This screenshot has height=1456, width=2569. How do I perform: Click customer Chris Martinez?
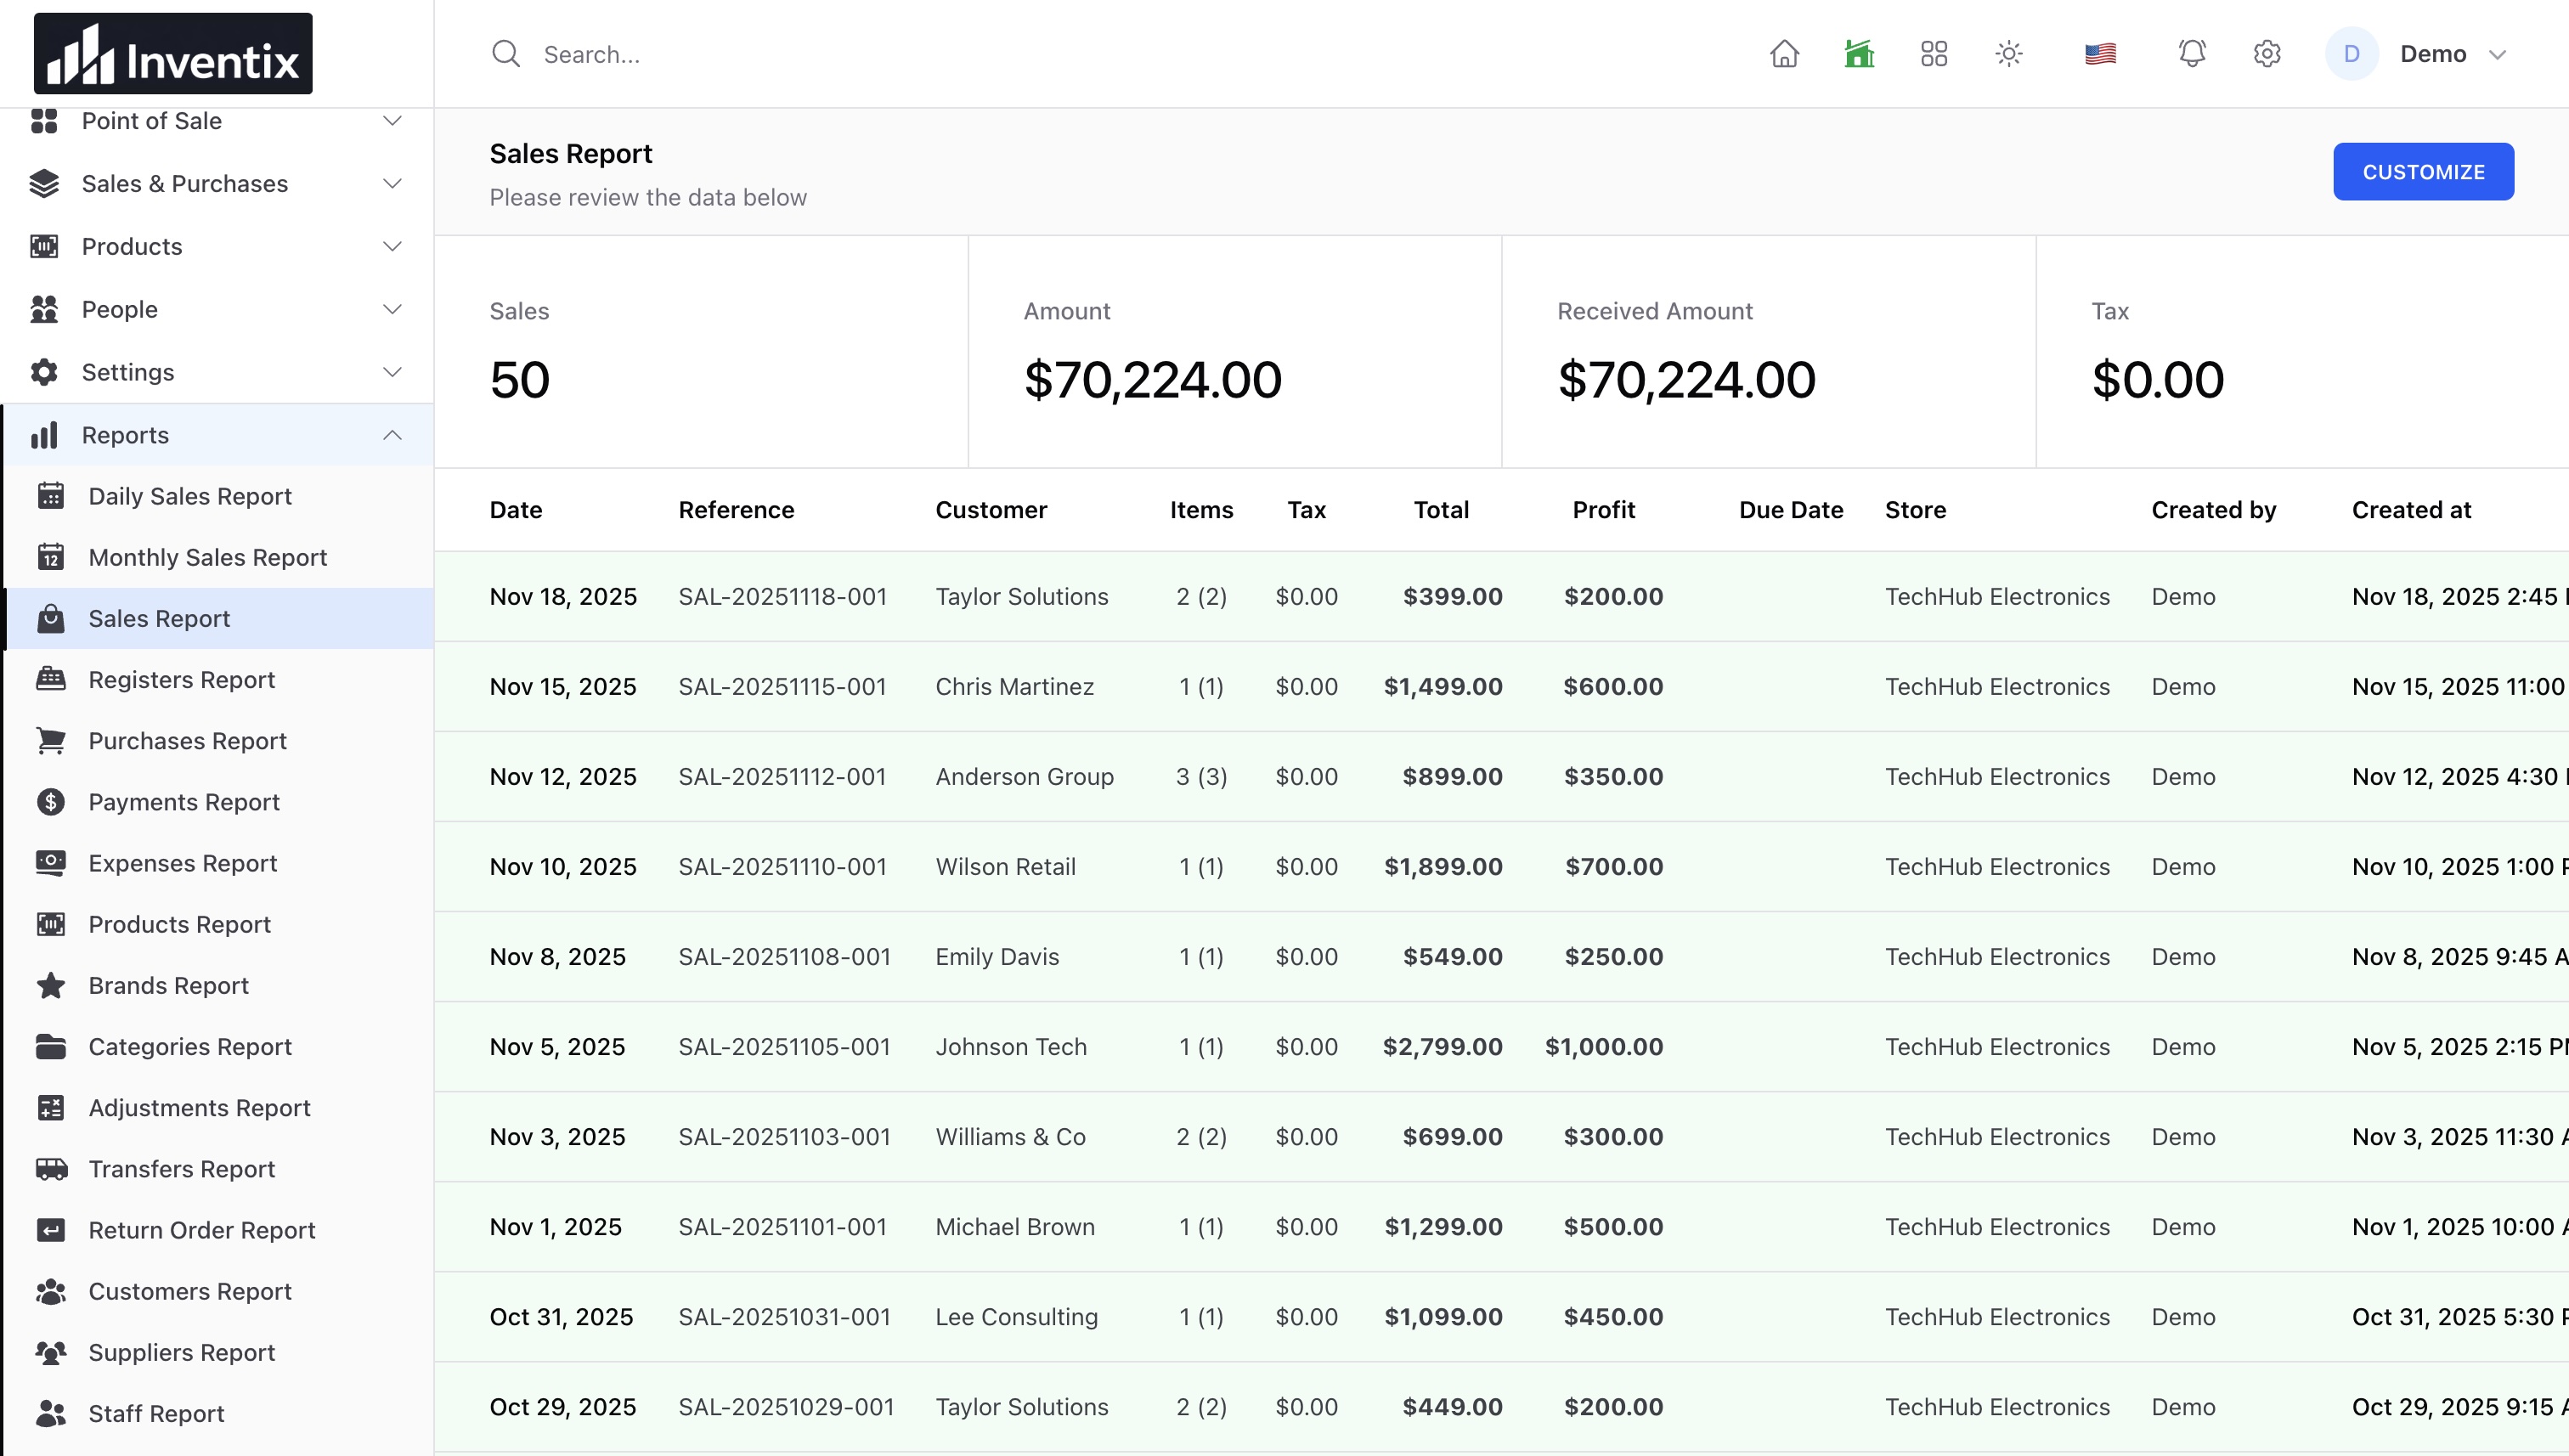click(1014, 687)
